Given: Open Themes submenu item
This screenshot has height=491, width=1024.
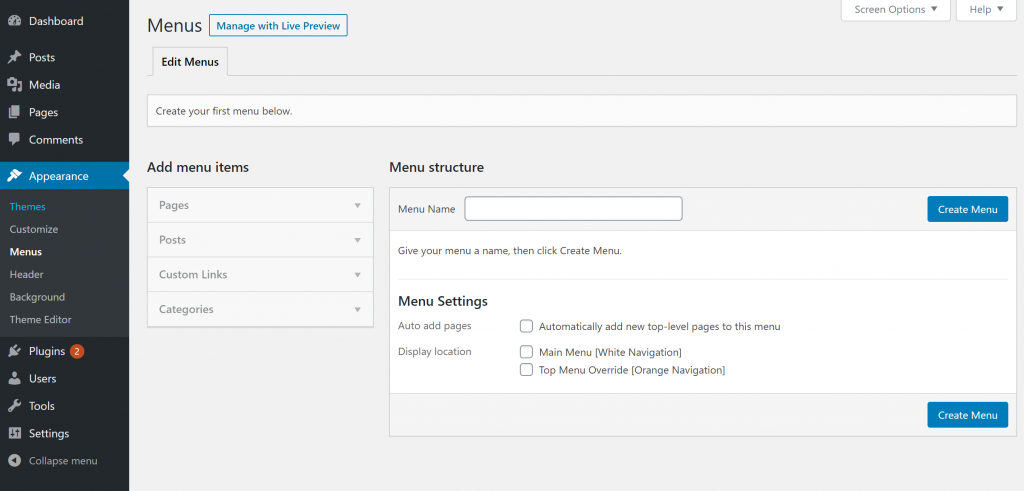Looking at the screenshot, I should tap(27, 206).
